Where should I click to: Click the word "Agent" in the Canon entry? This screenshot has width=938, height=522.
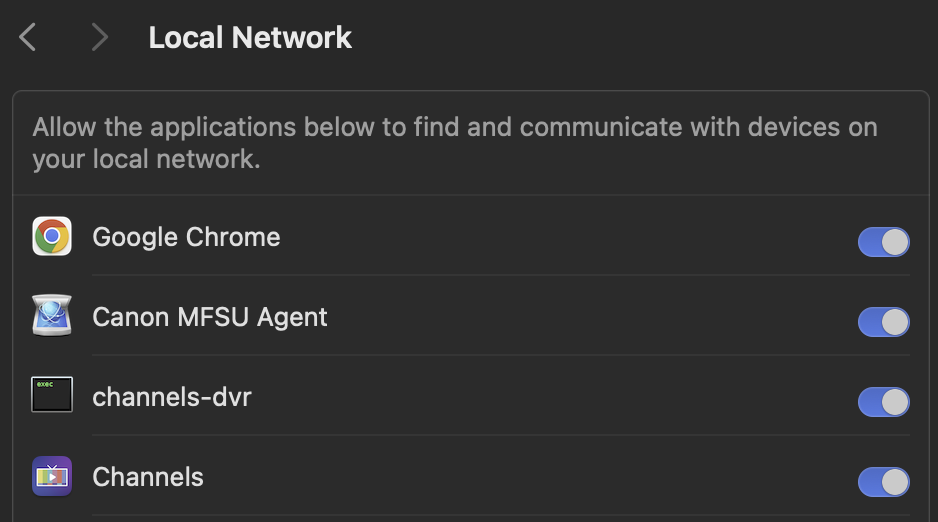[x=292, y=317]
